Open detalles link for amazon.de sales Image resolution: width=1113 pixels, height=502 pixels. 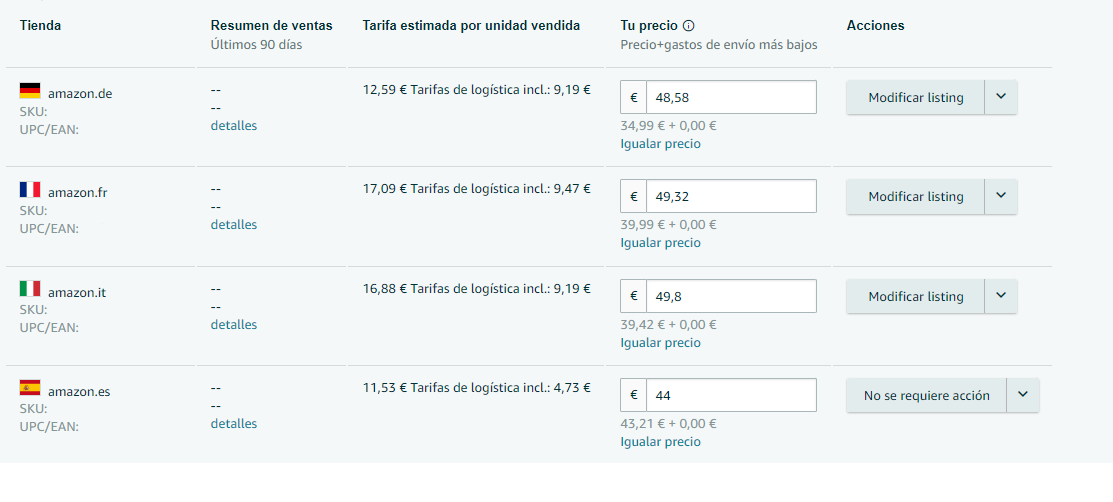pos(233,125)
